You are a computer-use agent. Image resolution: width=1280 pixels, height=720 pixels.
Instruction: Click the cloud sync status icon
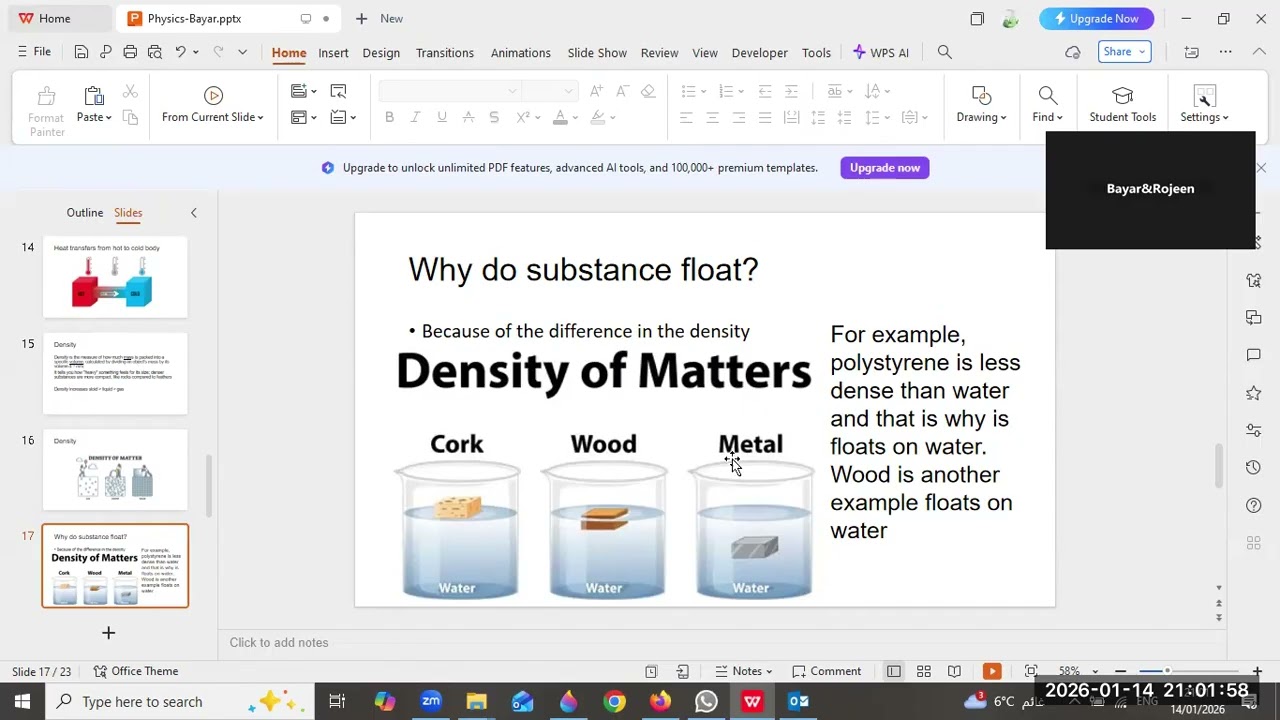1073,52
